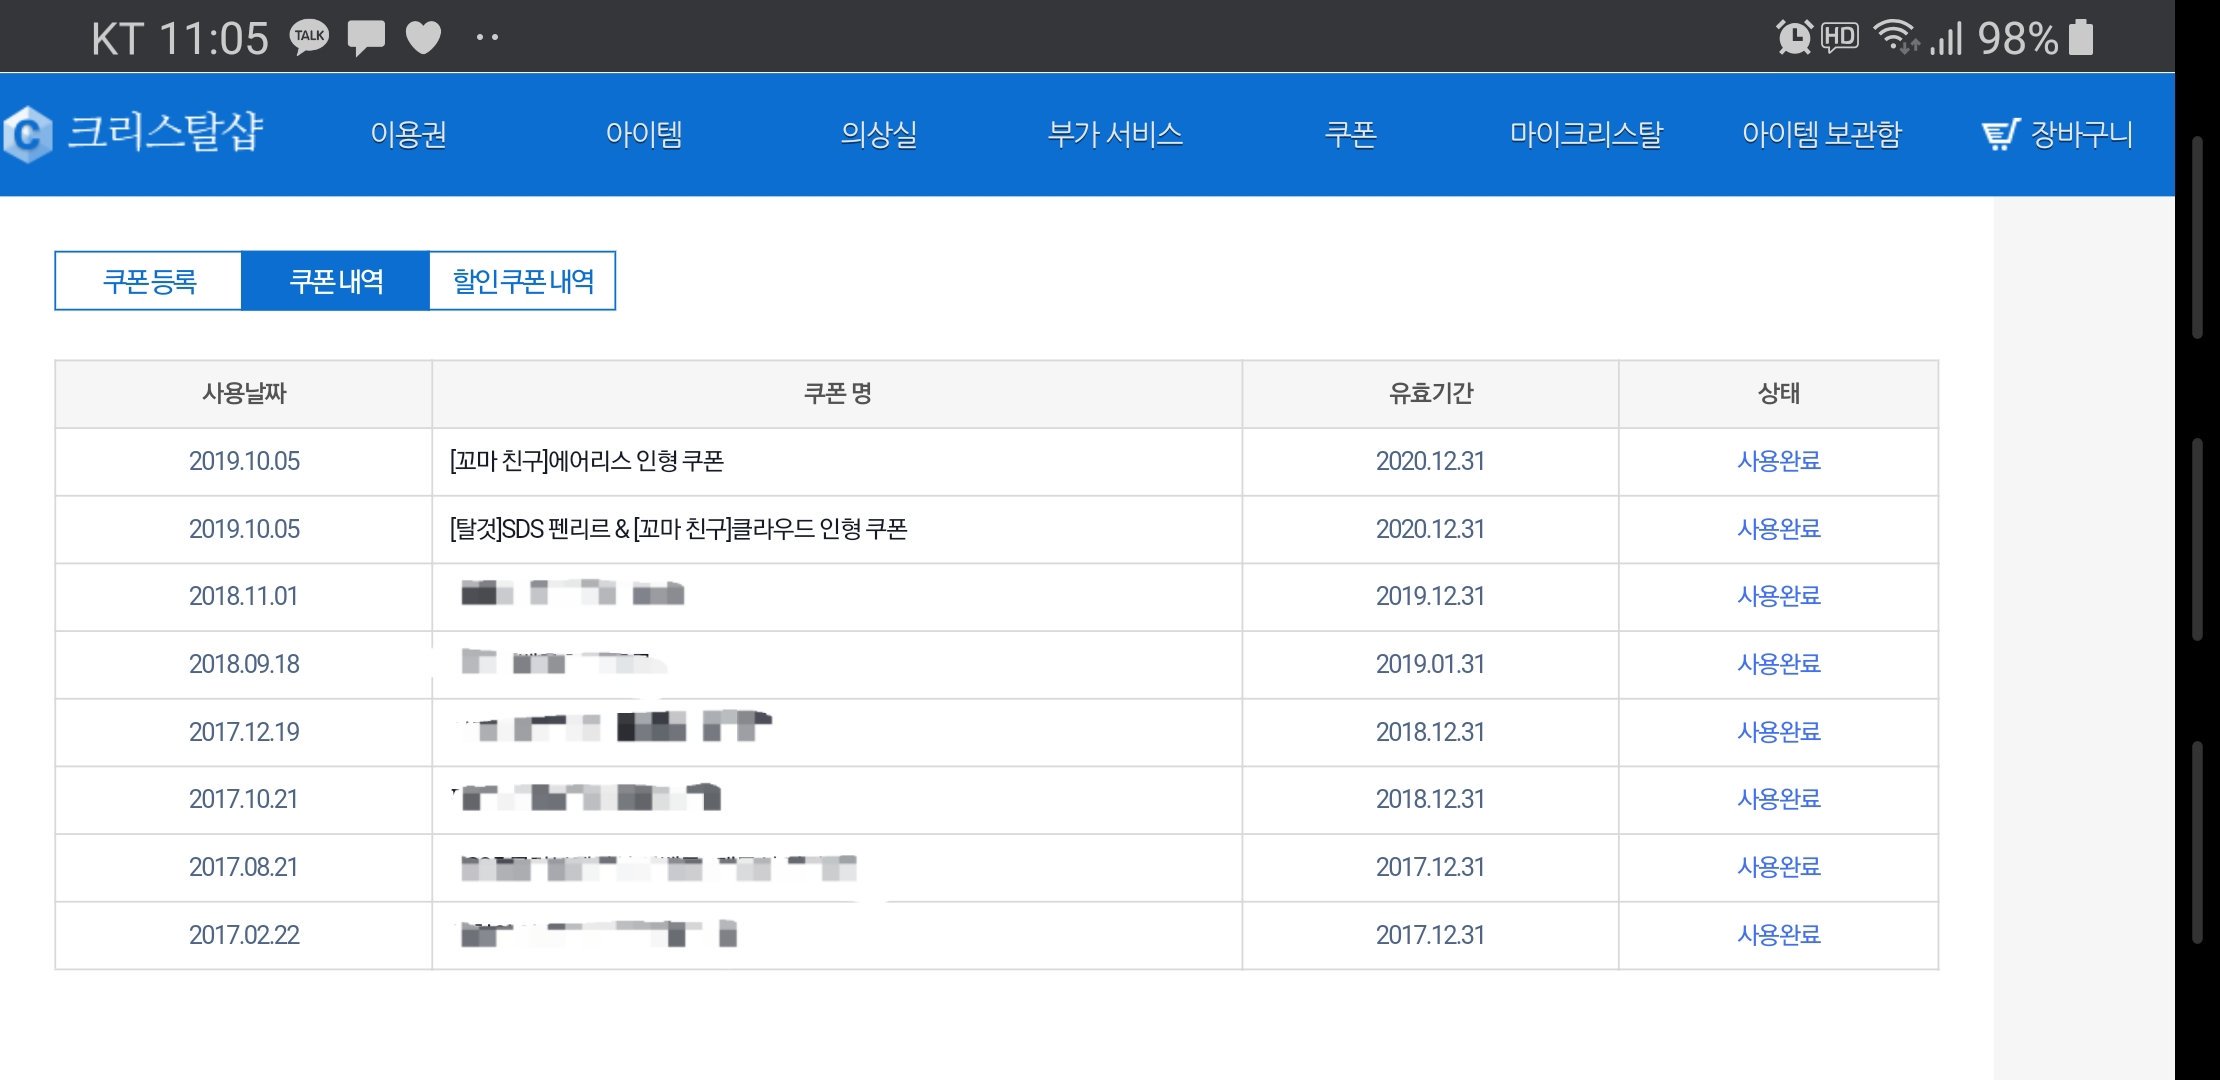Viewport: 2220px width, 1080px height.
Task: Tap the battery status icon
Action: pos(2082,38)
